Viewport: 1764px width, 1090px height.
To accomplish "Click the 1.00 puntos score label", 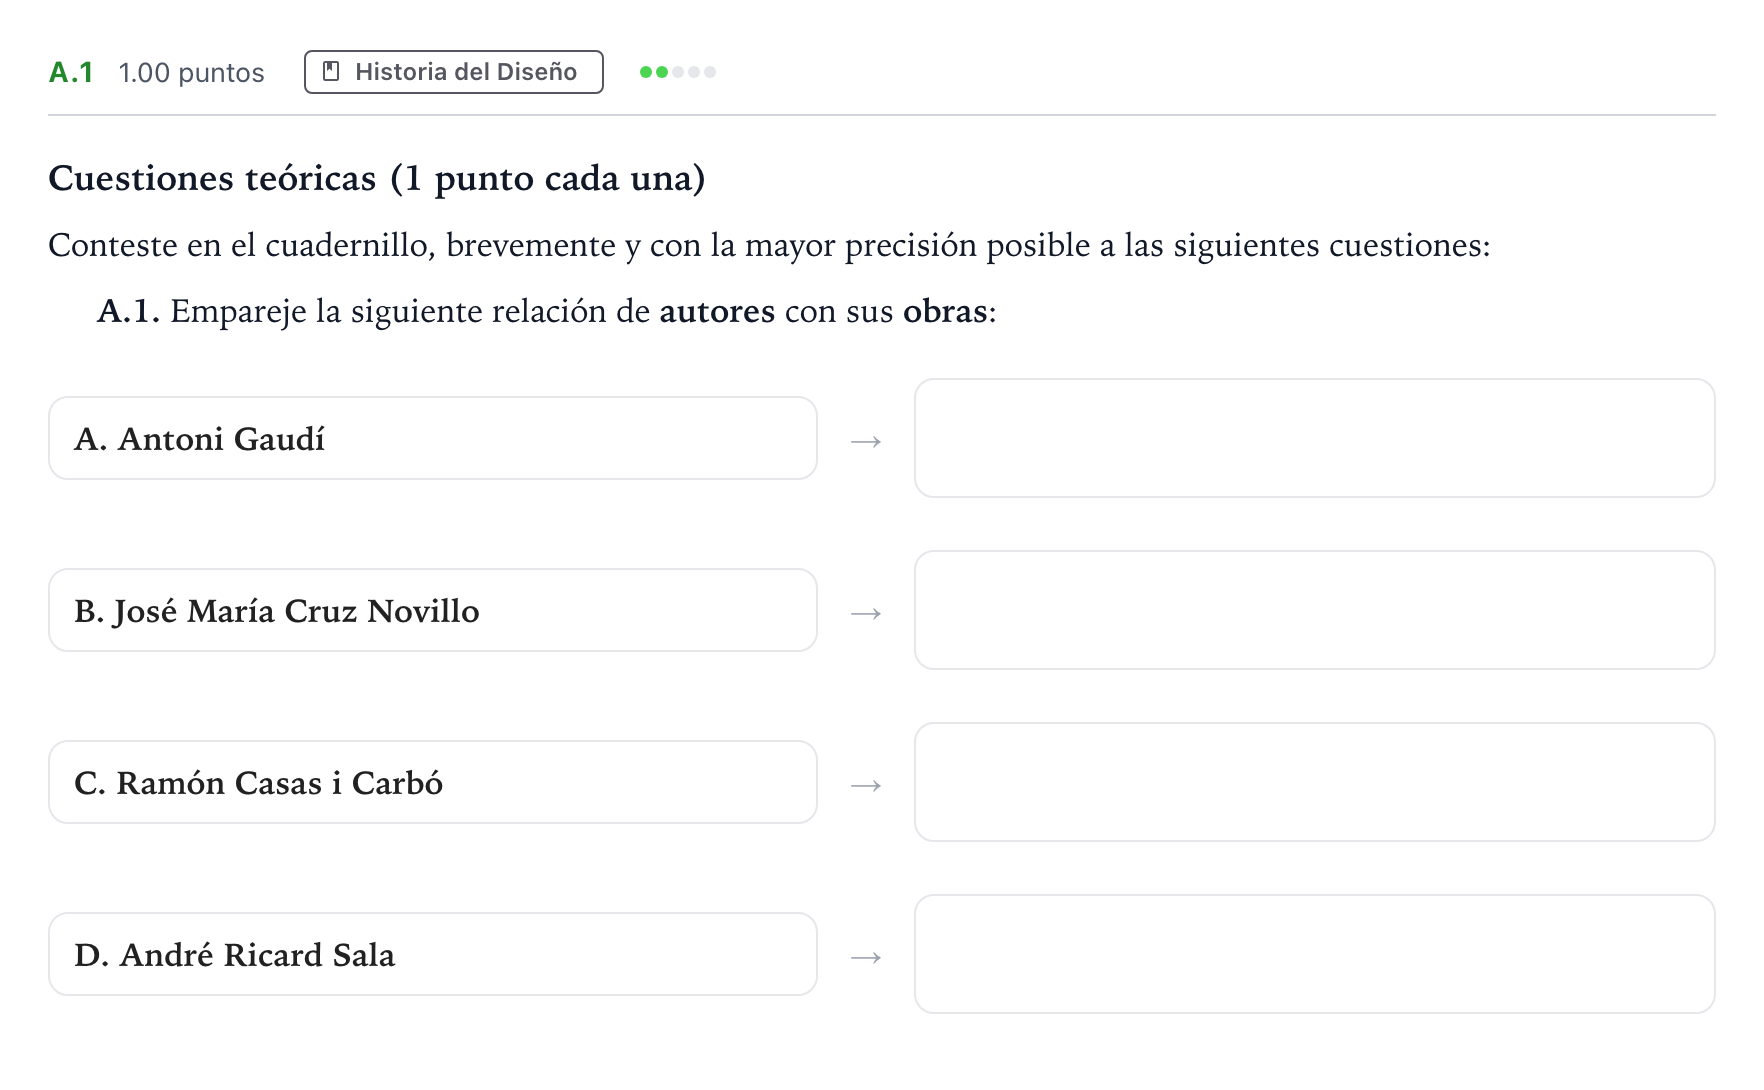I will click(x=191, y=73).
